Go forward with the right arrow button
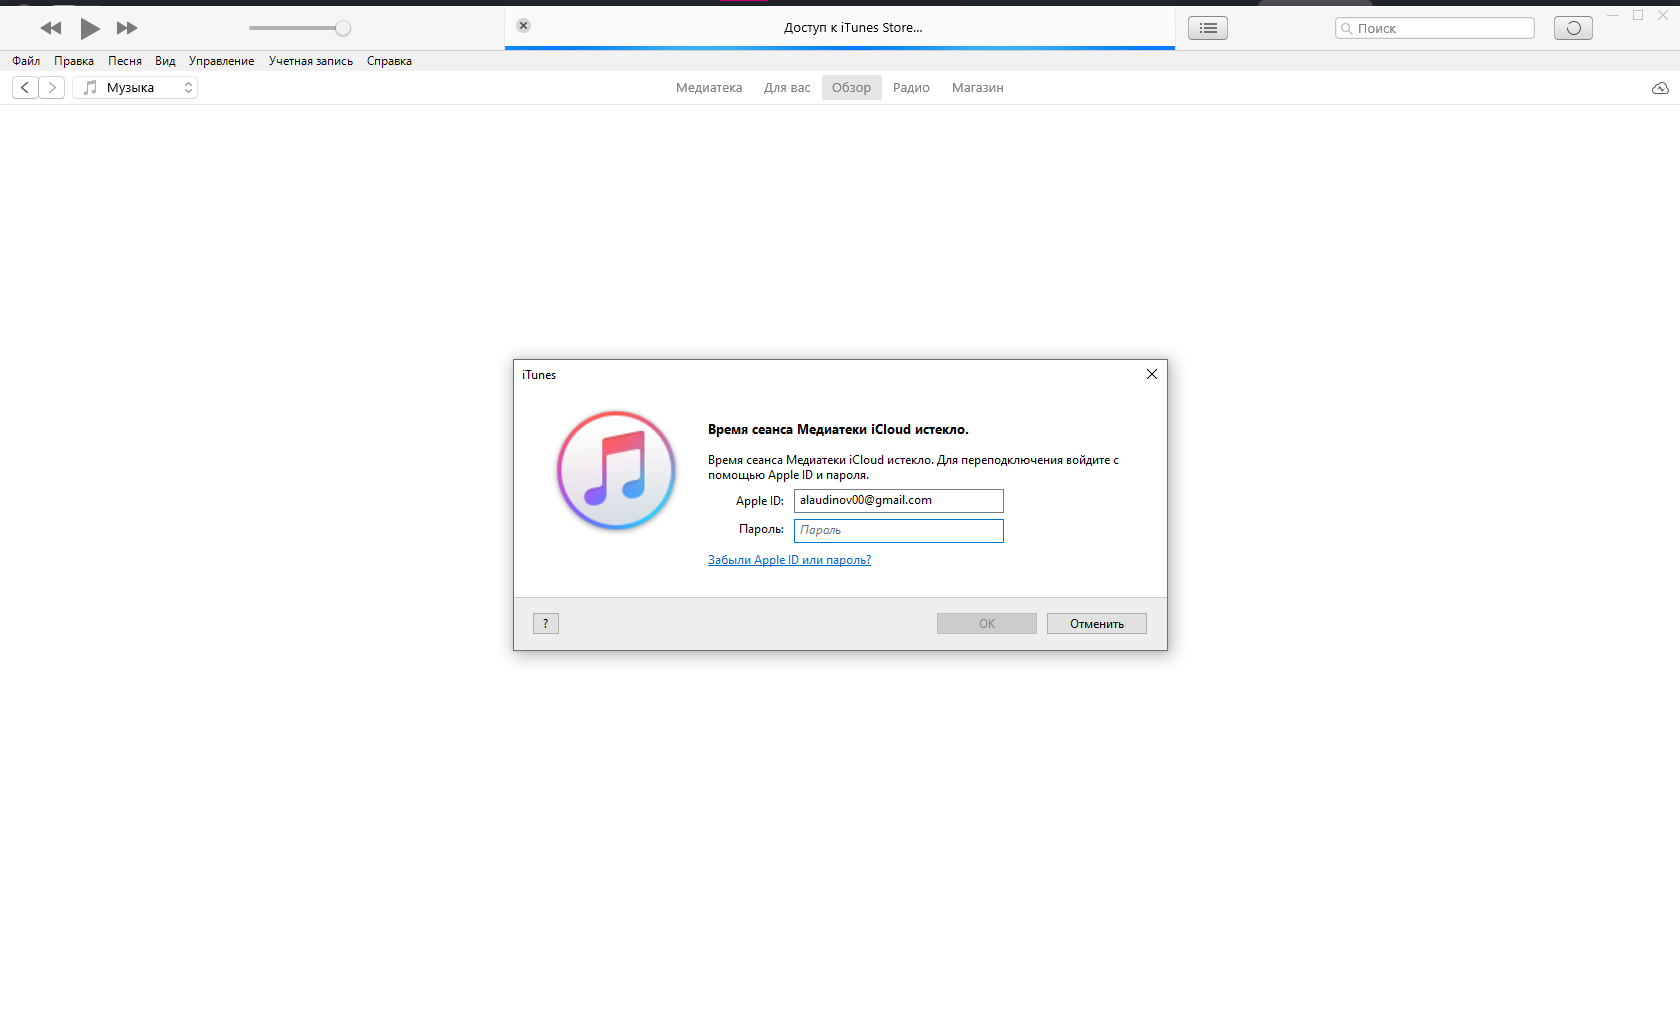Image resolution: width=1680 pixels, height=1010 pixels. tap(52, 88)
